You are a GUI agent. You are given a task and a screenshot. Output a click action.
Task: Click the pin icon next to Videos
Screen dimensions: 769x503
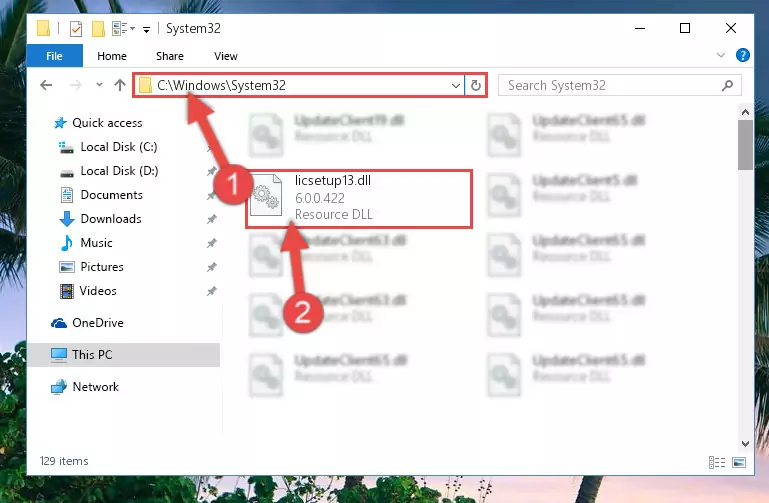211,291
